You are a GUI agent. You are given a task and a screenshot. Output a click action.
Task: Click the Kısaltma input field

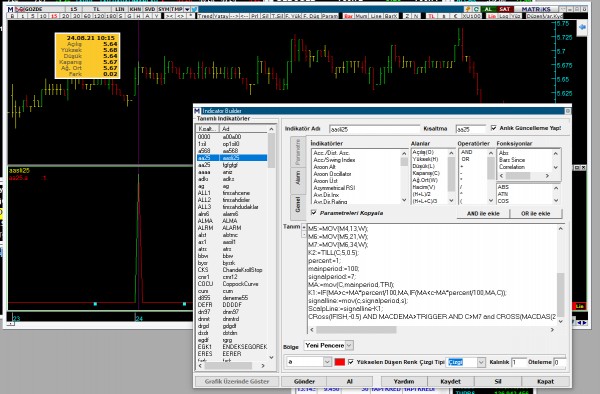(x=470, y=129)
